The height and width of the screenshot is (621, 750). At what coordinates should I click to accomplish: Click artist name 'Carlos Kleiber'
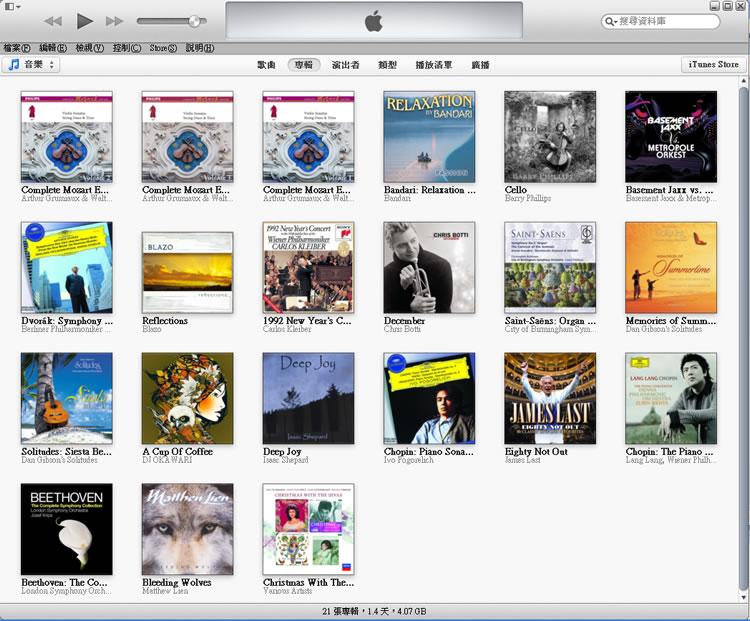click(287, 329)
